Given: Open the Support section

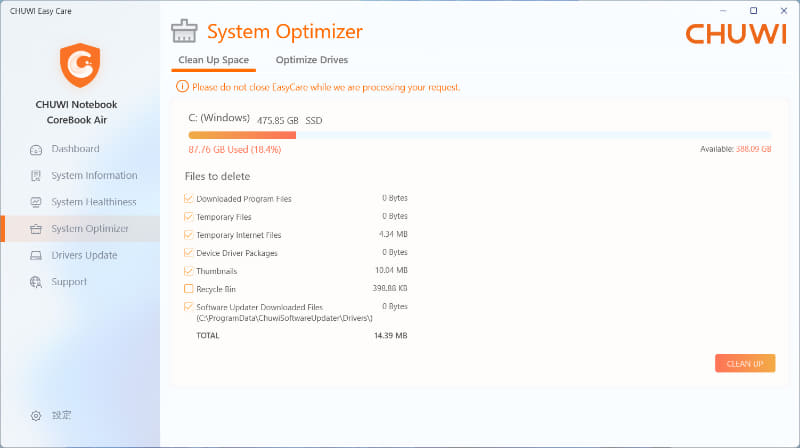Looking at the screenshot, I should pos(69,282).
